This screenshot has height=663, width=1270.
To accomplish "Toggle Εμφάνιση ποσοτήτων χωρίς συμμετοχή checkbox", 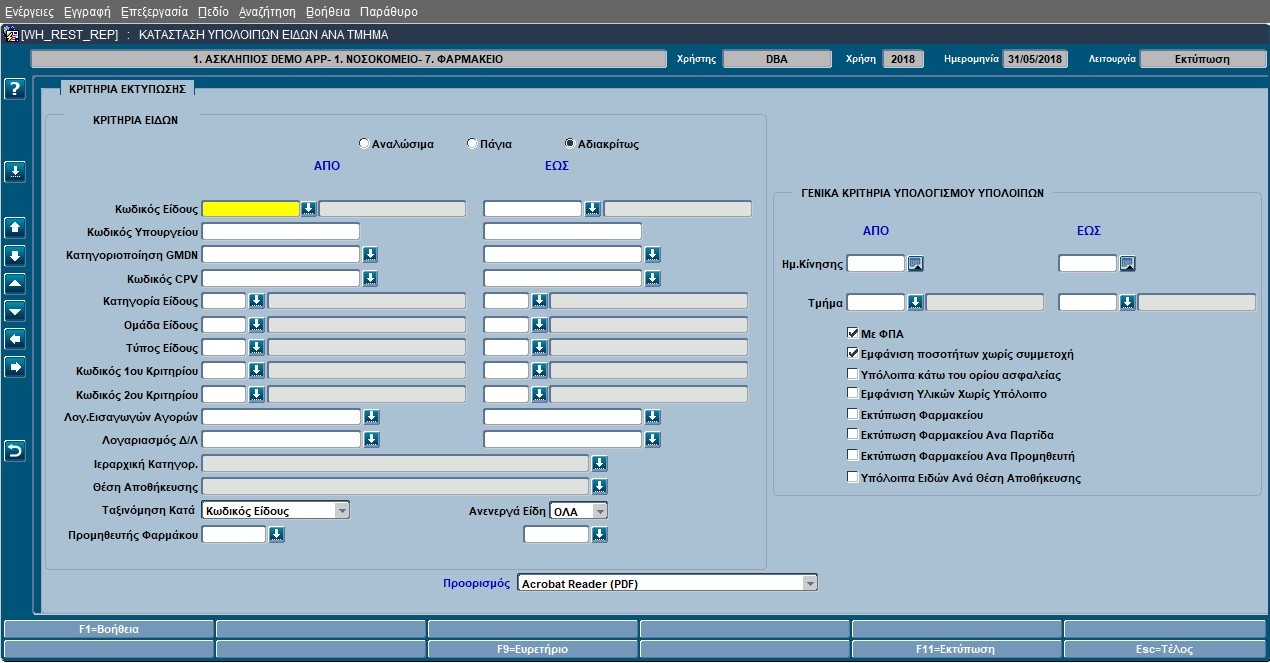I will coord(853,354).
